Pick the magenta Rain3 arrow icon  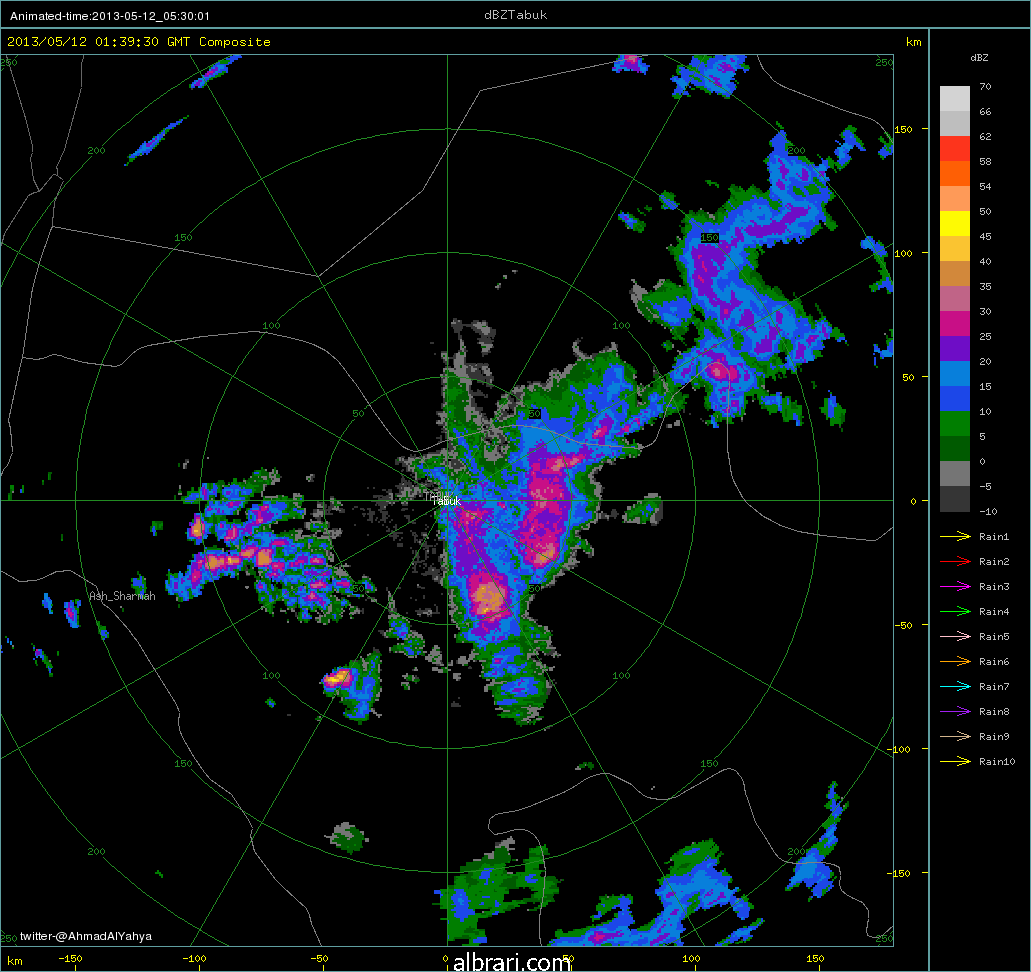955,587
